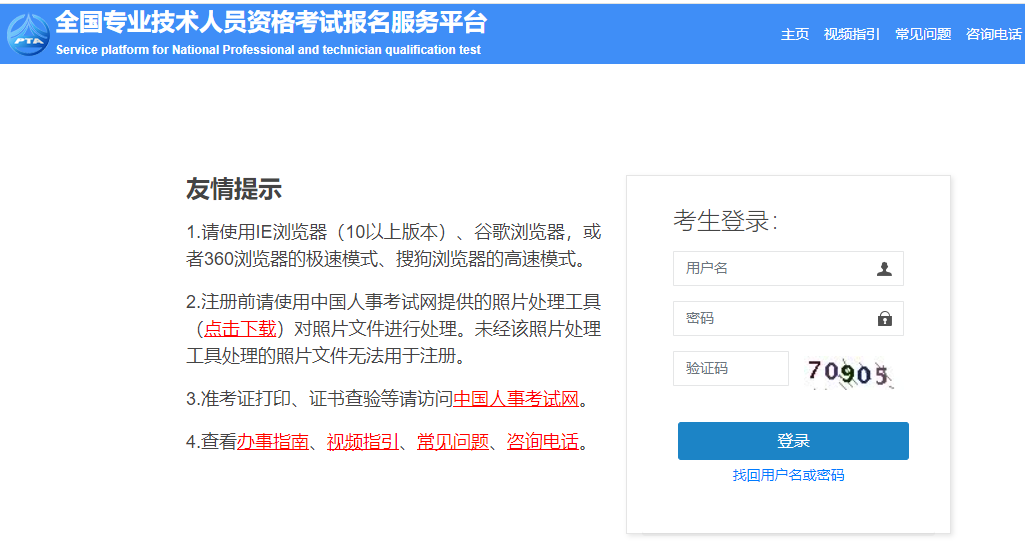The width and height of the screenshot is (1025, 544).
Task: Click into the 验证码 input field
Action: 731,369
